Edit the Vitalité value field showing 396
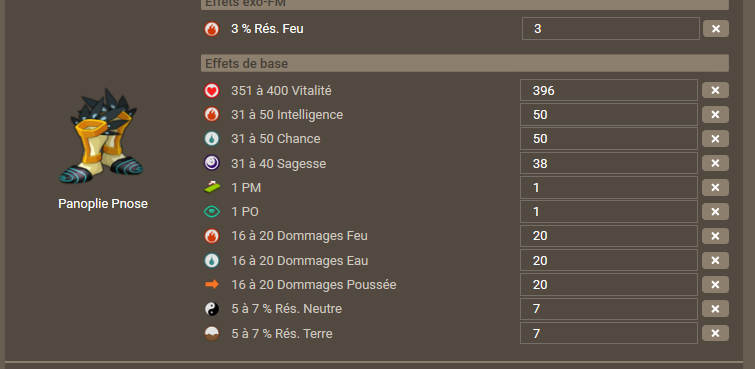This screenshot has width=755, height=369. point(609,90)
